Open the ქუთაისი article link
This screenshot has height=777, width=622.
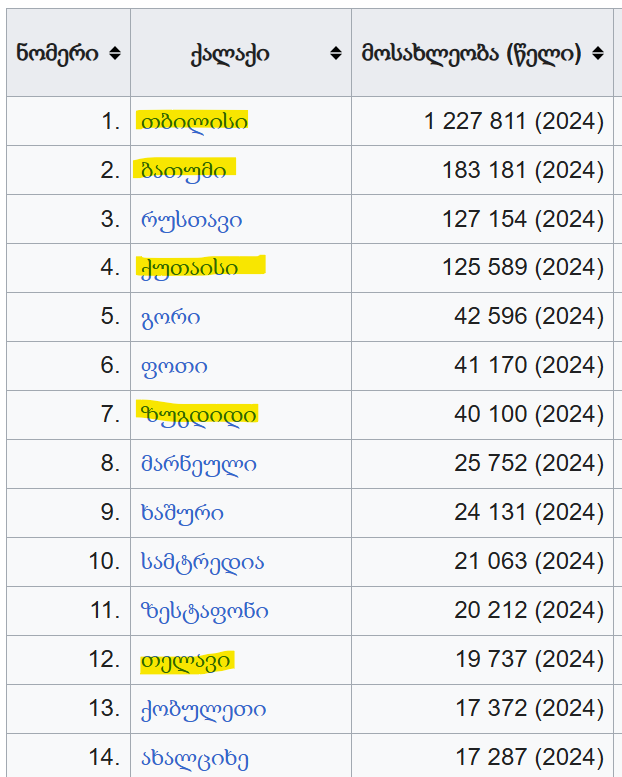click(191, 269)
